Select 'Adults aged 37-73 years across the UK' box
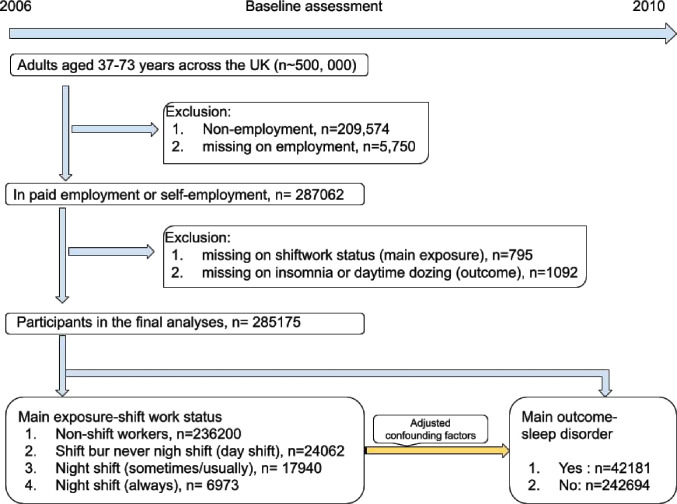677x504 pixels. tap(189, 65)
